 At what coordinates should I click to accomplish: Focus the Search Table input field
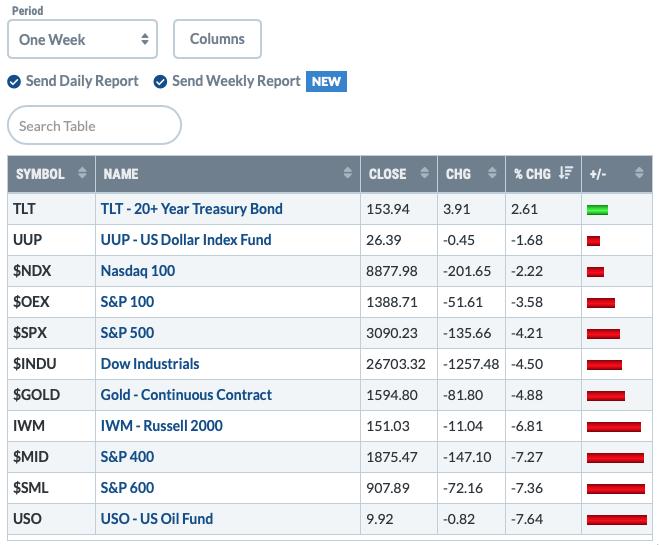95,125
